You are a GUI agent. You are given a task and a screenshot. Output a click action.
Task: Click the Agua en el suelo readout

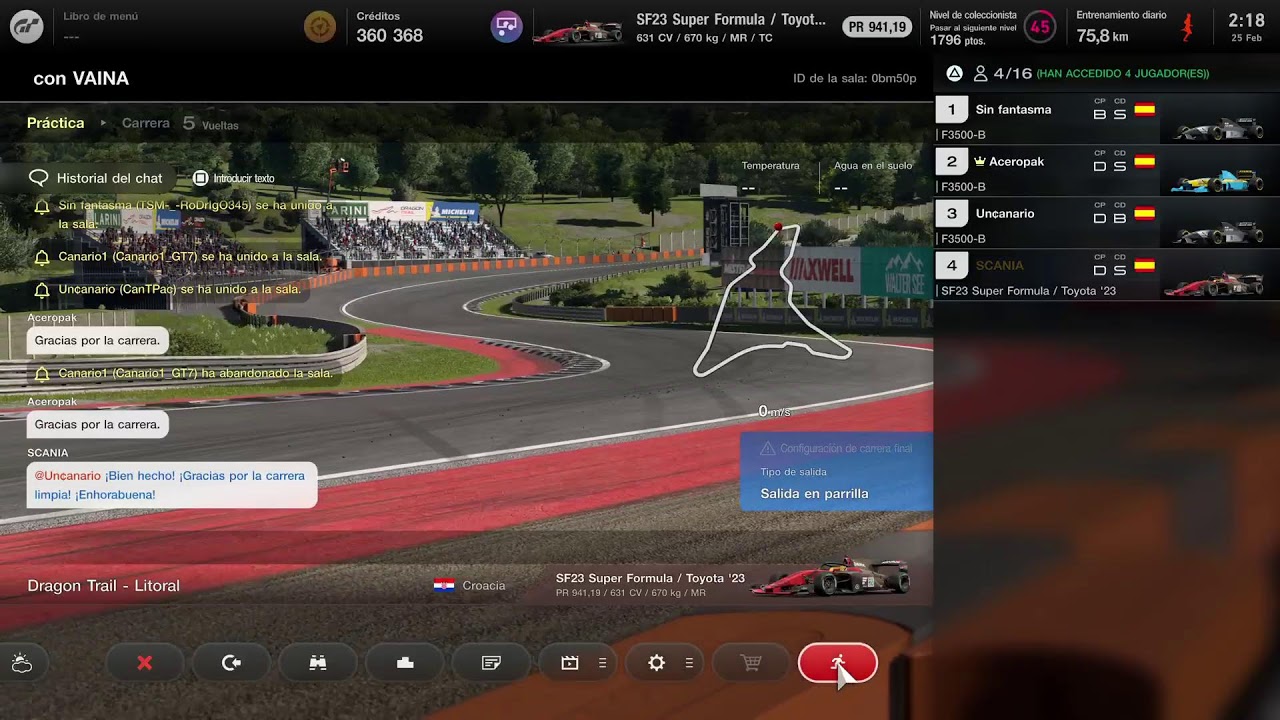[873, 177]
